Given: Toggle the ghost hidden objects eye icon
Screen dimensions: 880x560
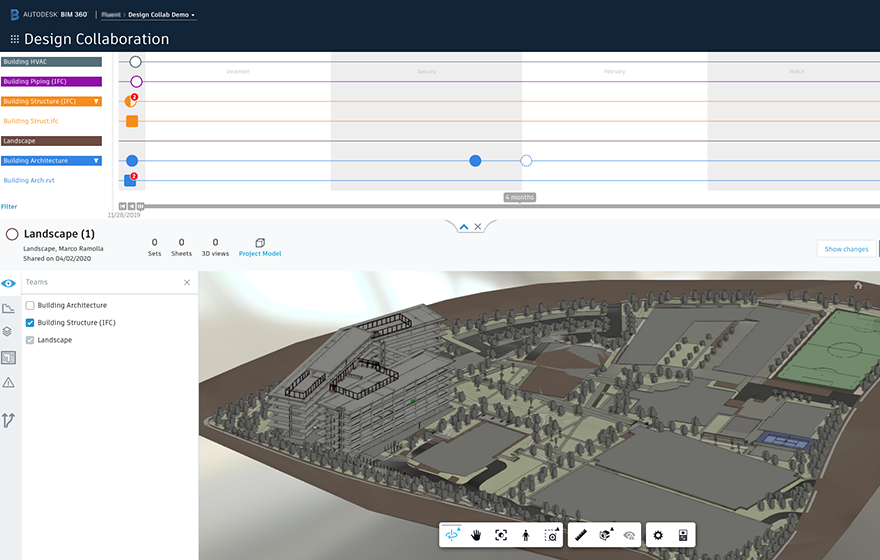Looking at the screenshot, I should click(x=629, y=535).
